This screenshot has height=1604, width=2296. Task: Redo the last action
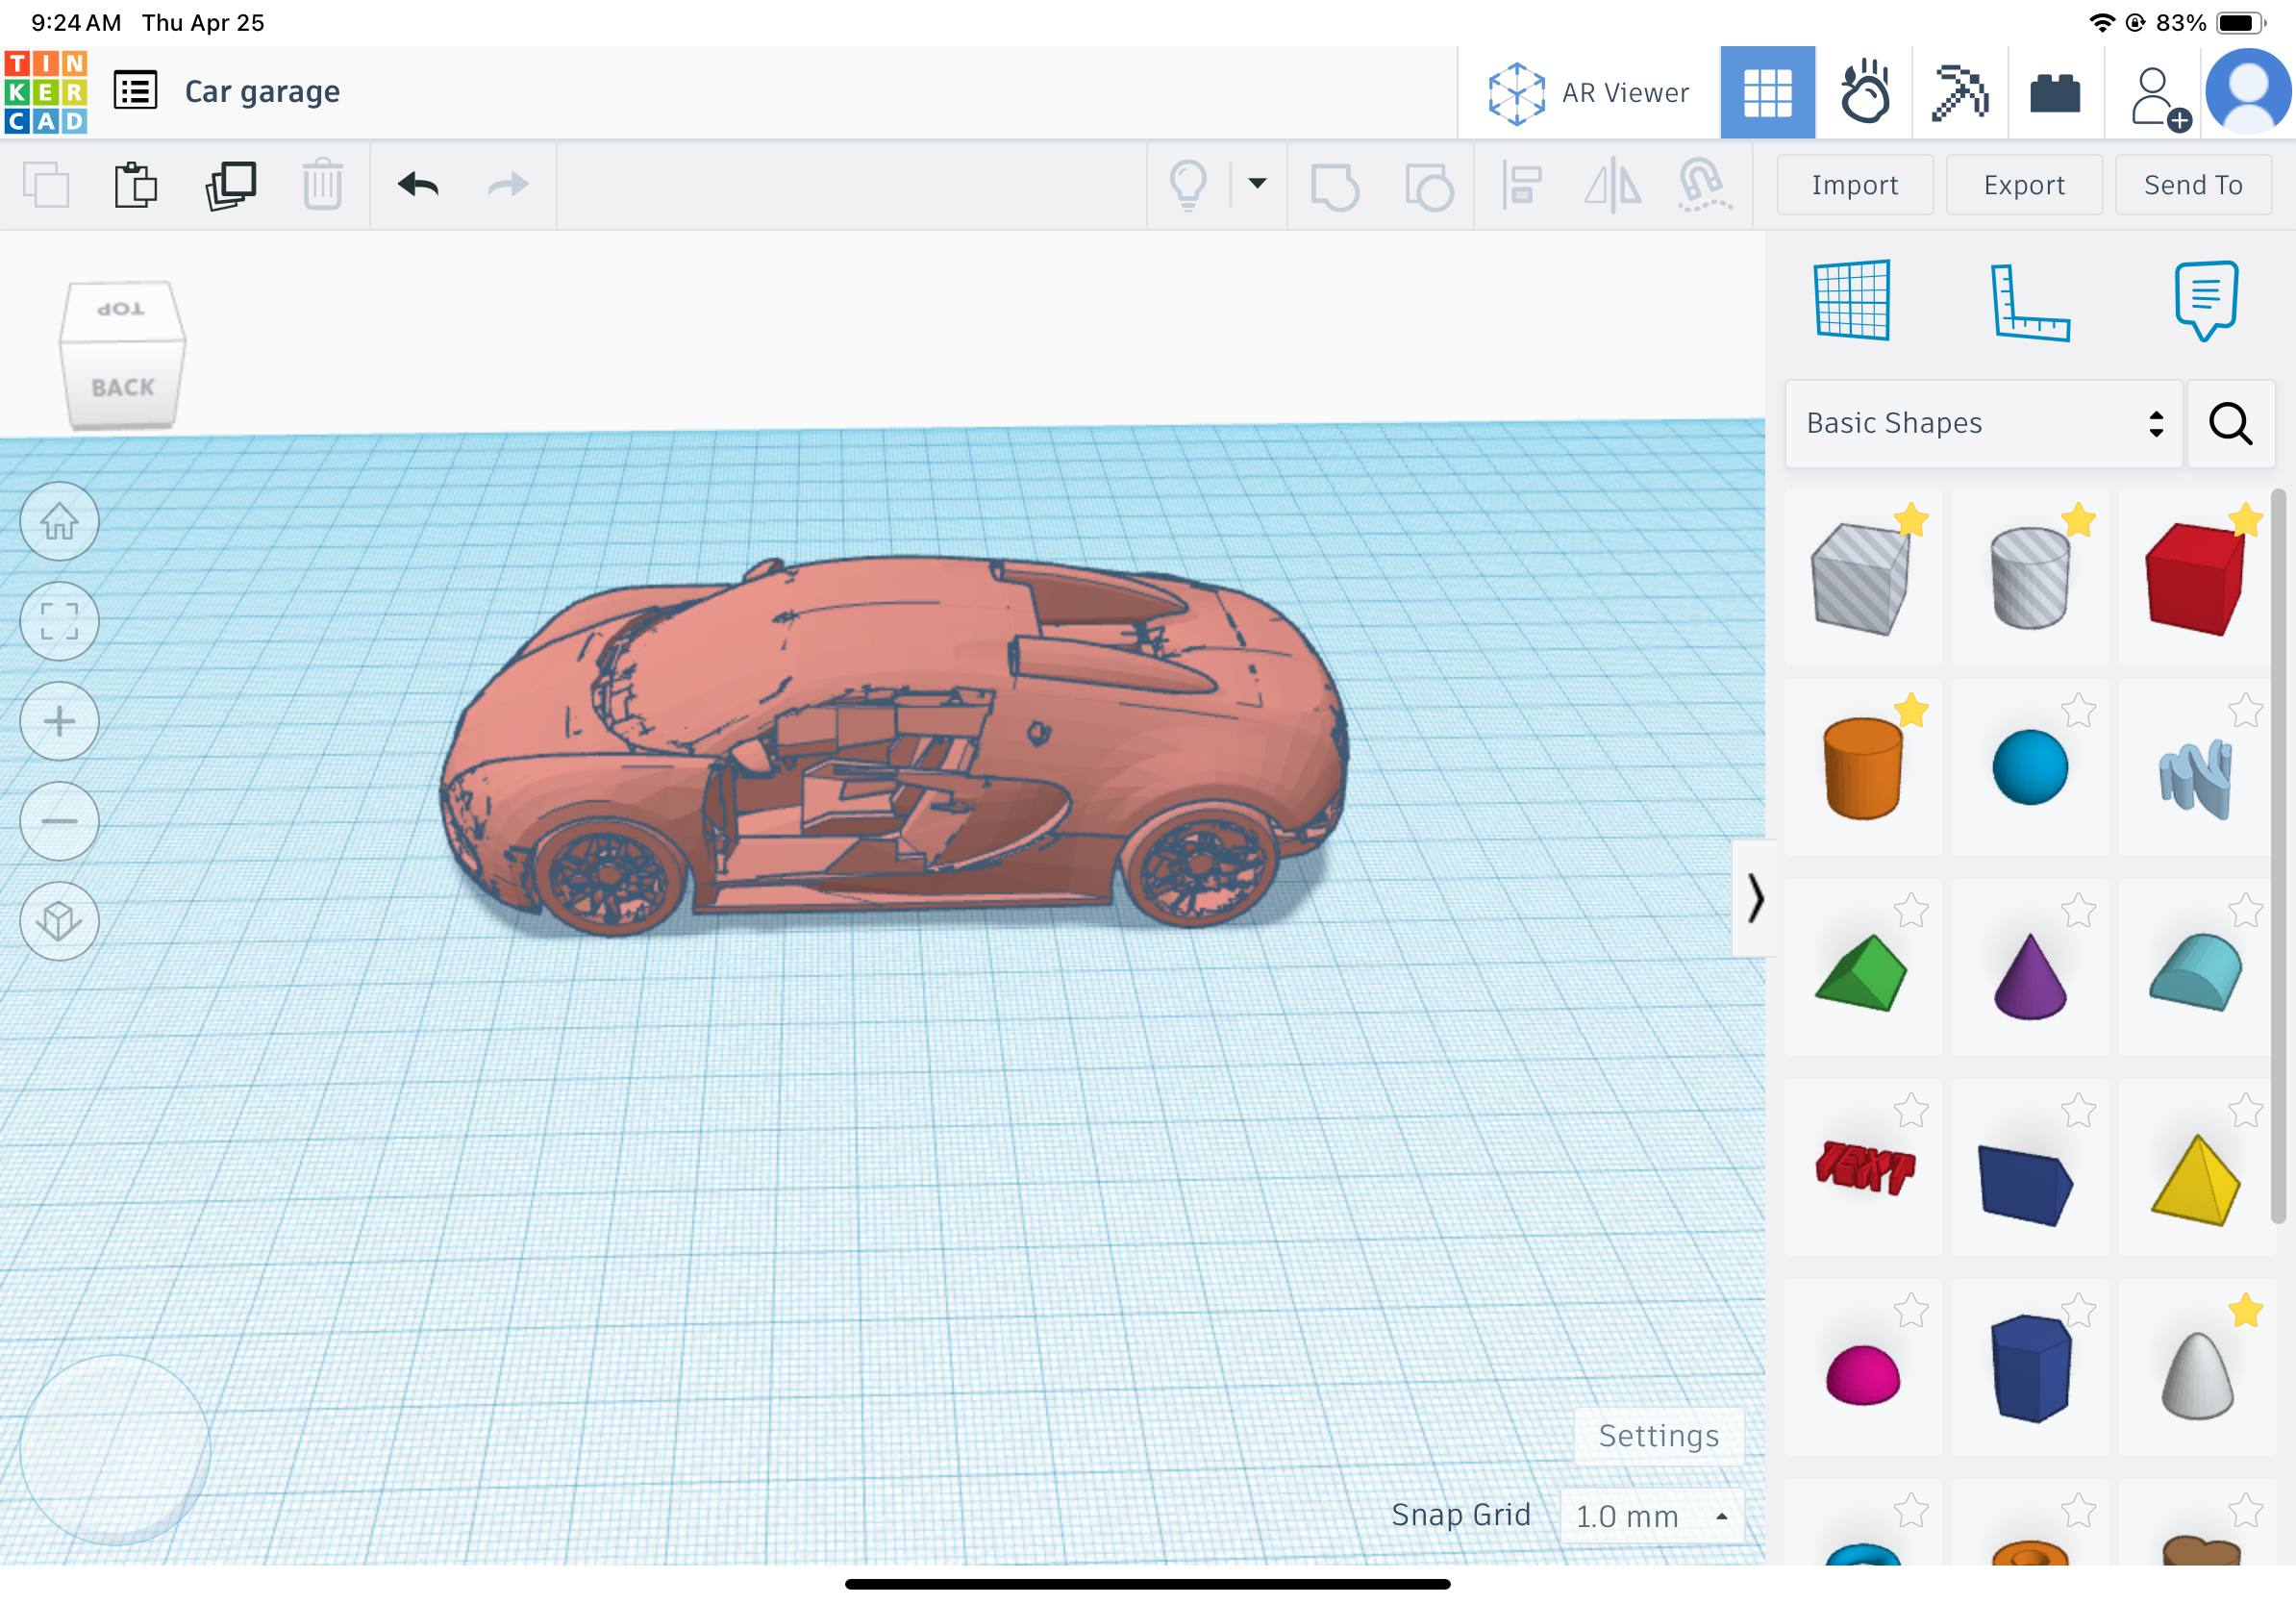coord(508,185)
